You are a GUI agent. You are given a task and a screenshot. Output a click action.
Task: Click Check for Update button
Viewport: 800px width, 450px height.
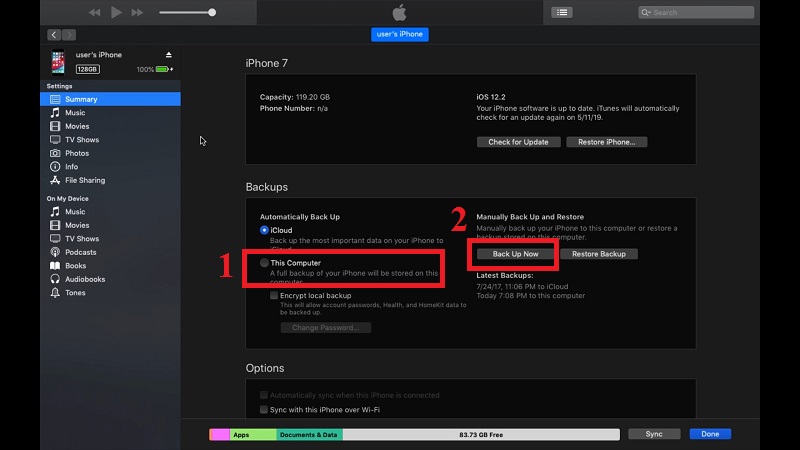[x=518, y=142]
